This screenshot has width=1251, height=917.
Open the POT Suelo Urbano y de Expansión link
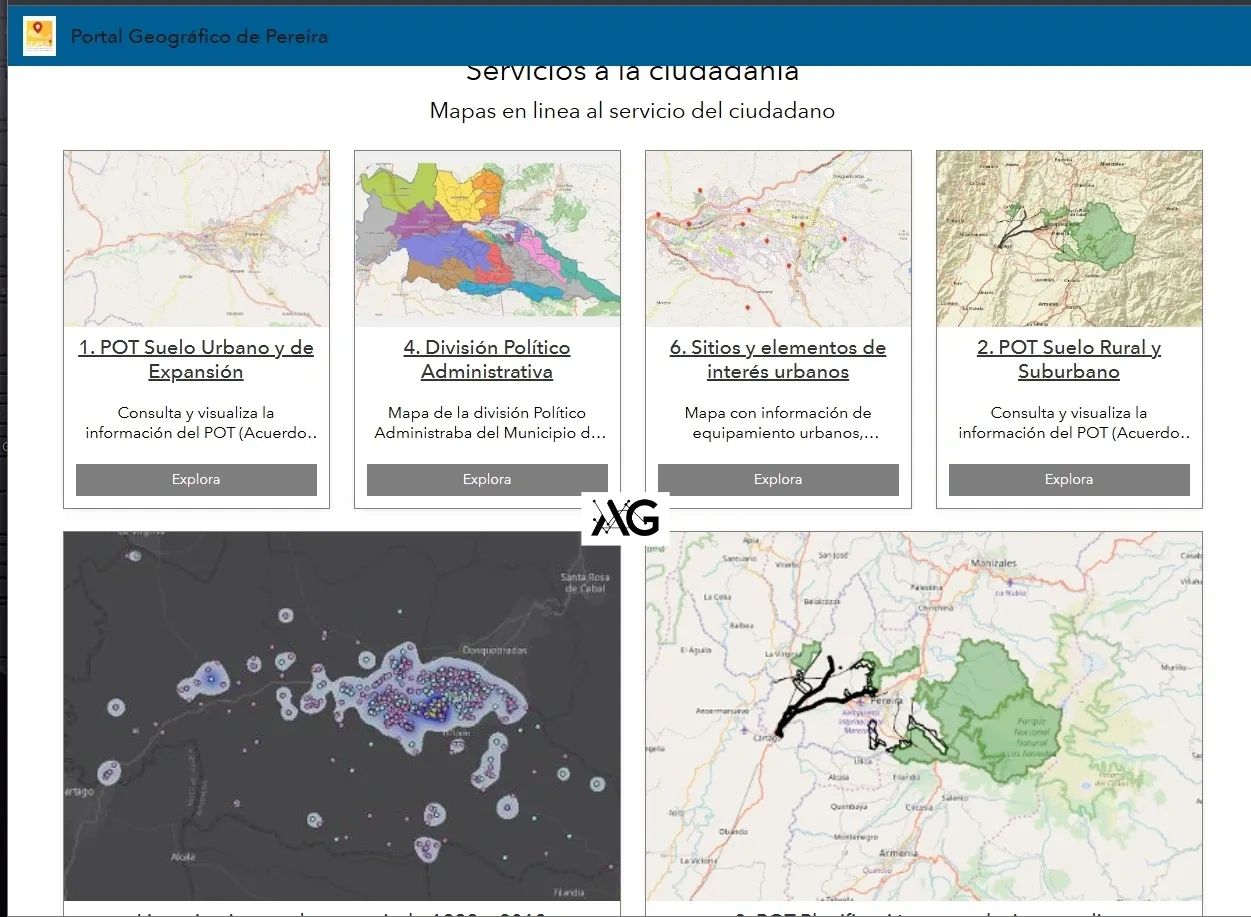195,359
